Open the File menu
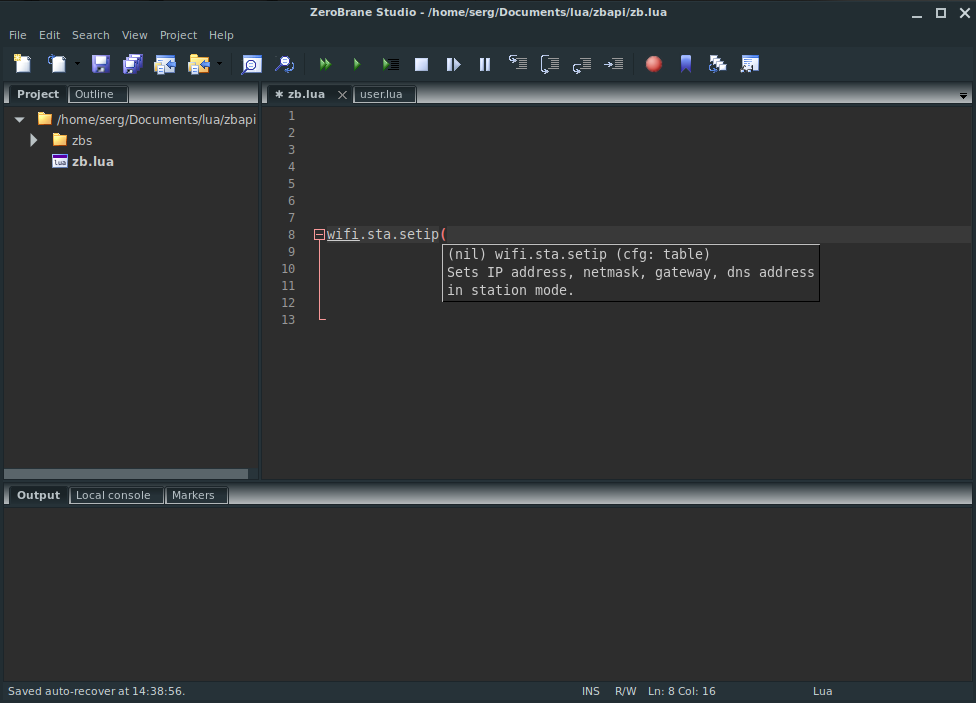Image resolution: width=976 pixels, height=703 pixels. (17, 35)
